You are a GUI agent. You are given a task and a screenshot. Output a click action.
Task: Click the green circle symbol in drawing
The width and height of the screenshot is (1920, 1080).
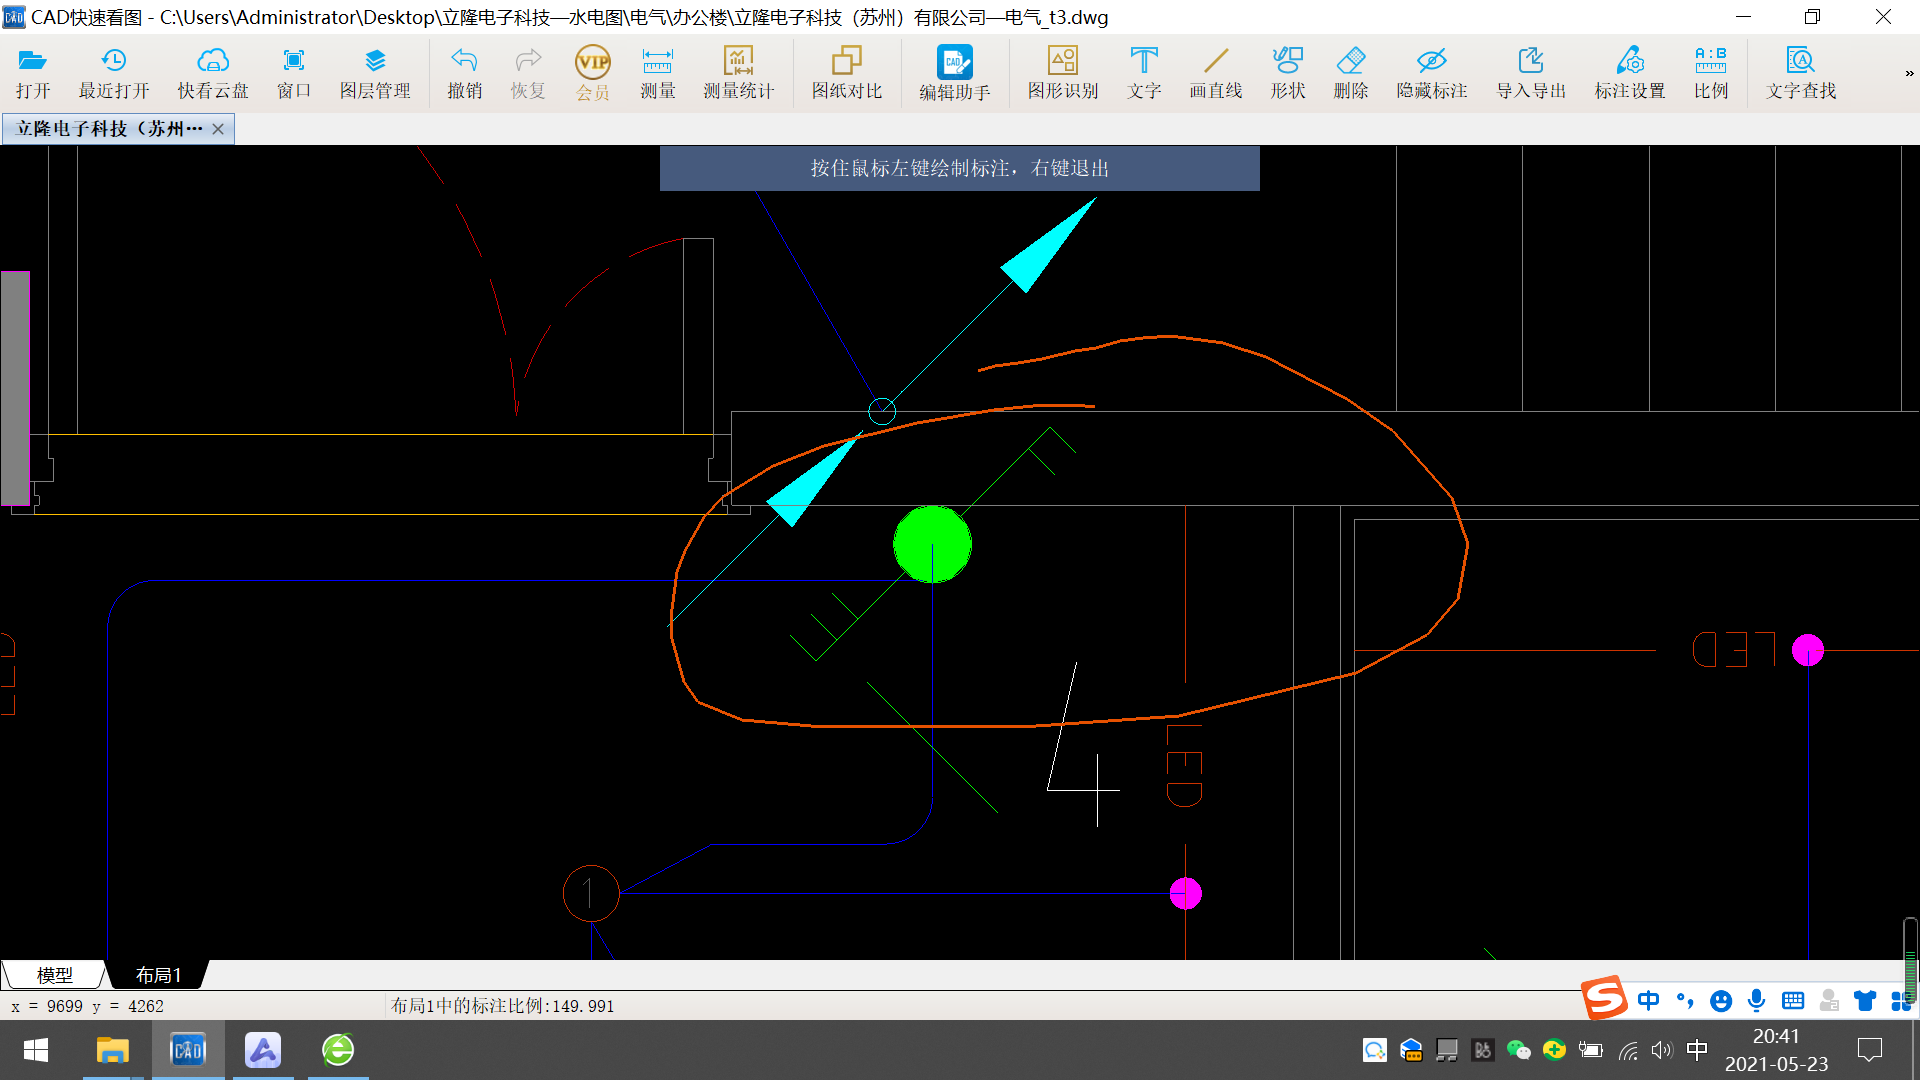[932, 544]
